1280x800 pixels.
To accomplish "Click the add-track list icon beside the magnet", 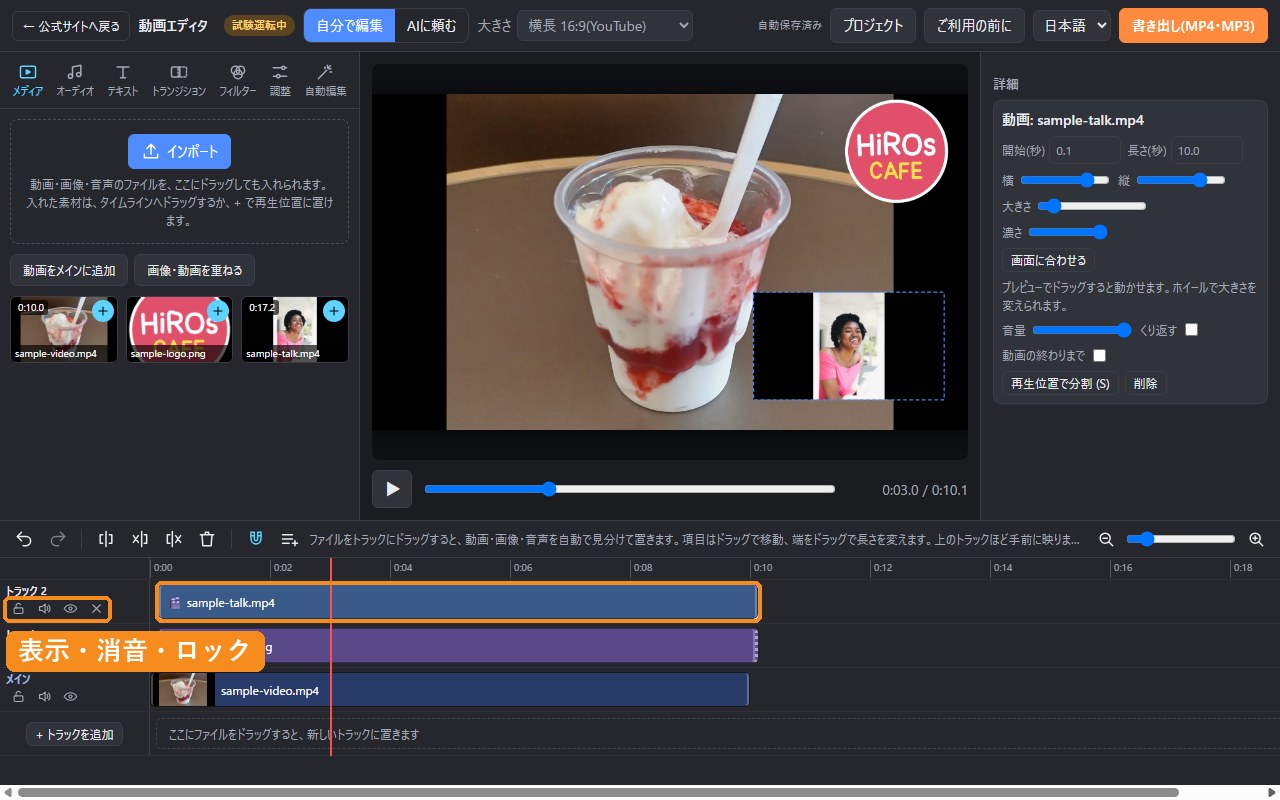I will coord(290,539).
